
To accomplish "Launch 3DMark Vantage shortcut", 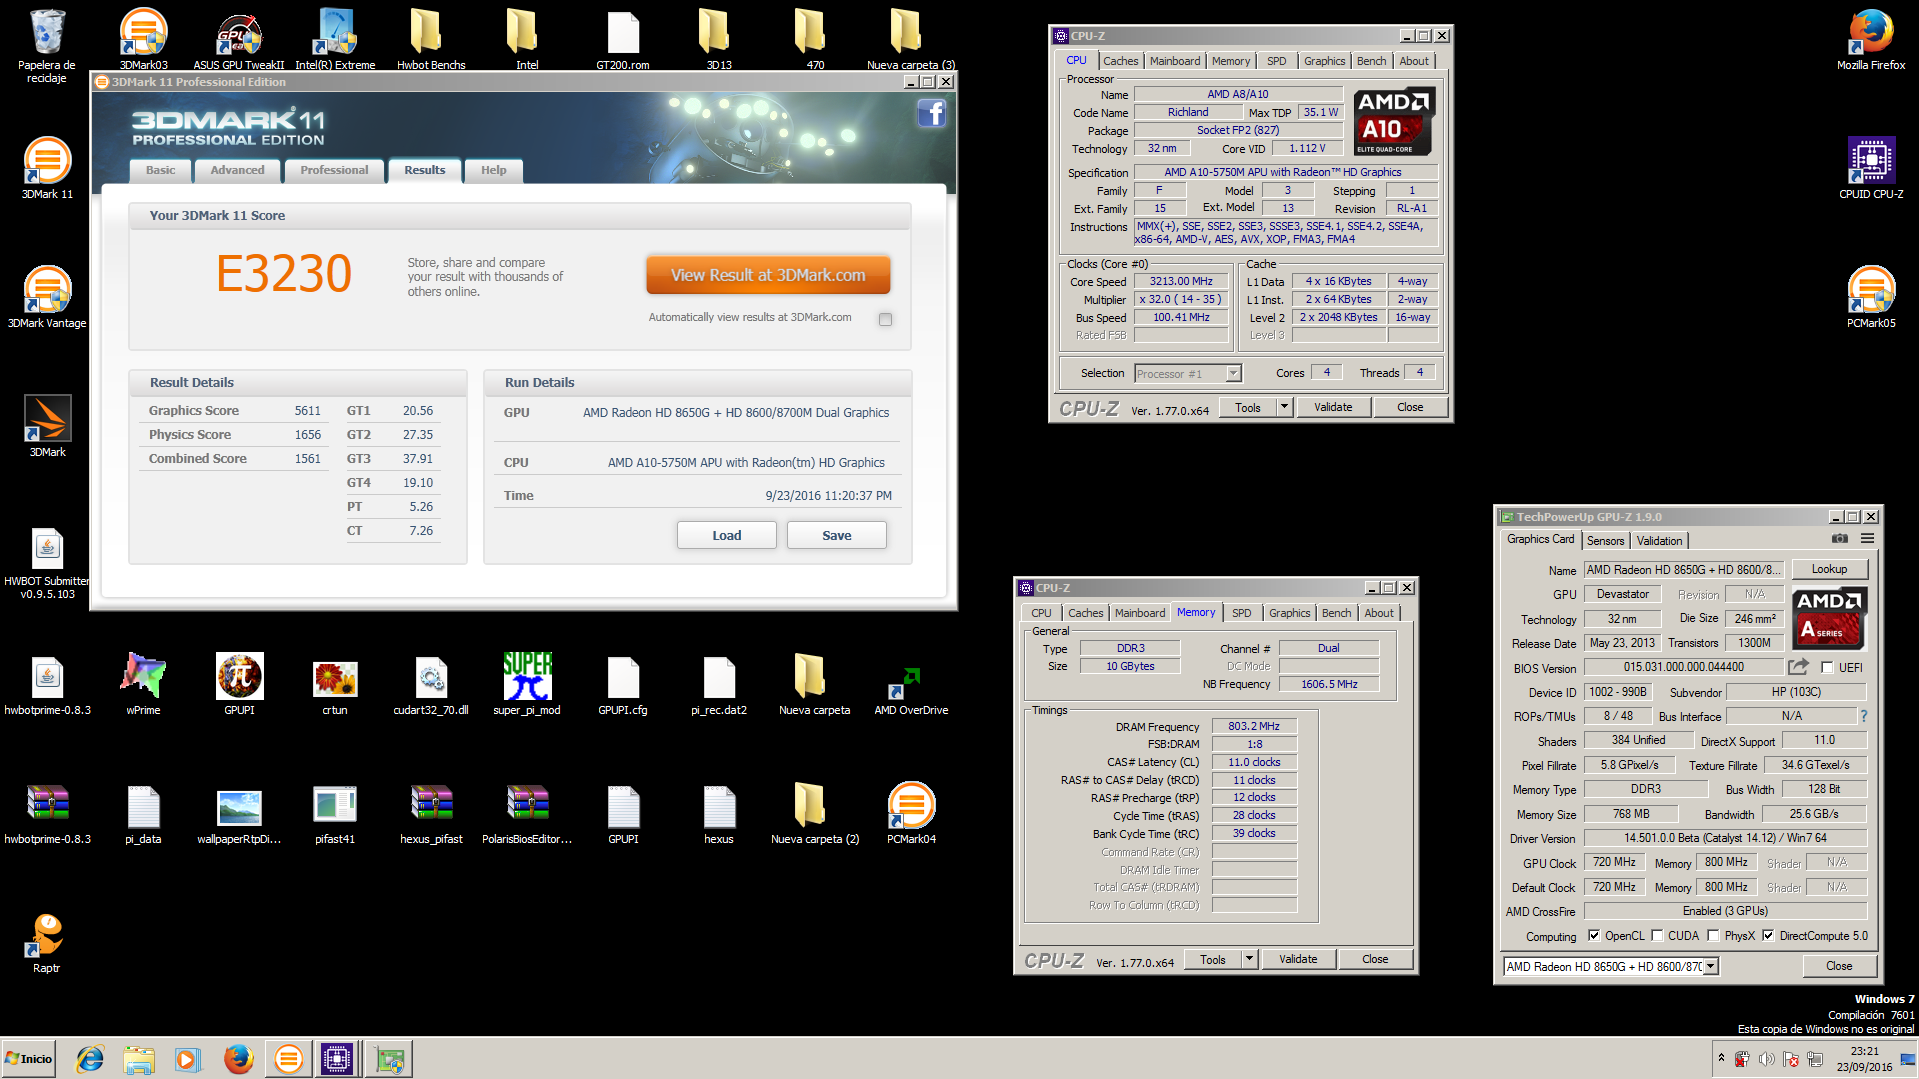I will (x=47, y=297).
